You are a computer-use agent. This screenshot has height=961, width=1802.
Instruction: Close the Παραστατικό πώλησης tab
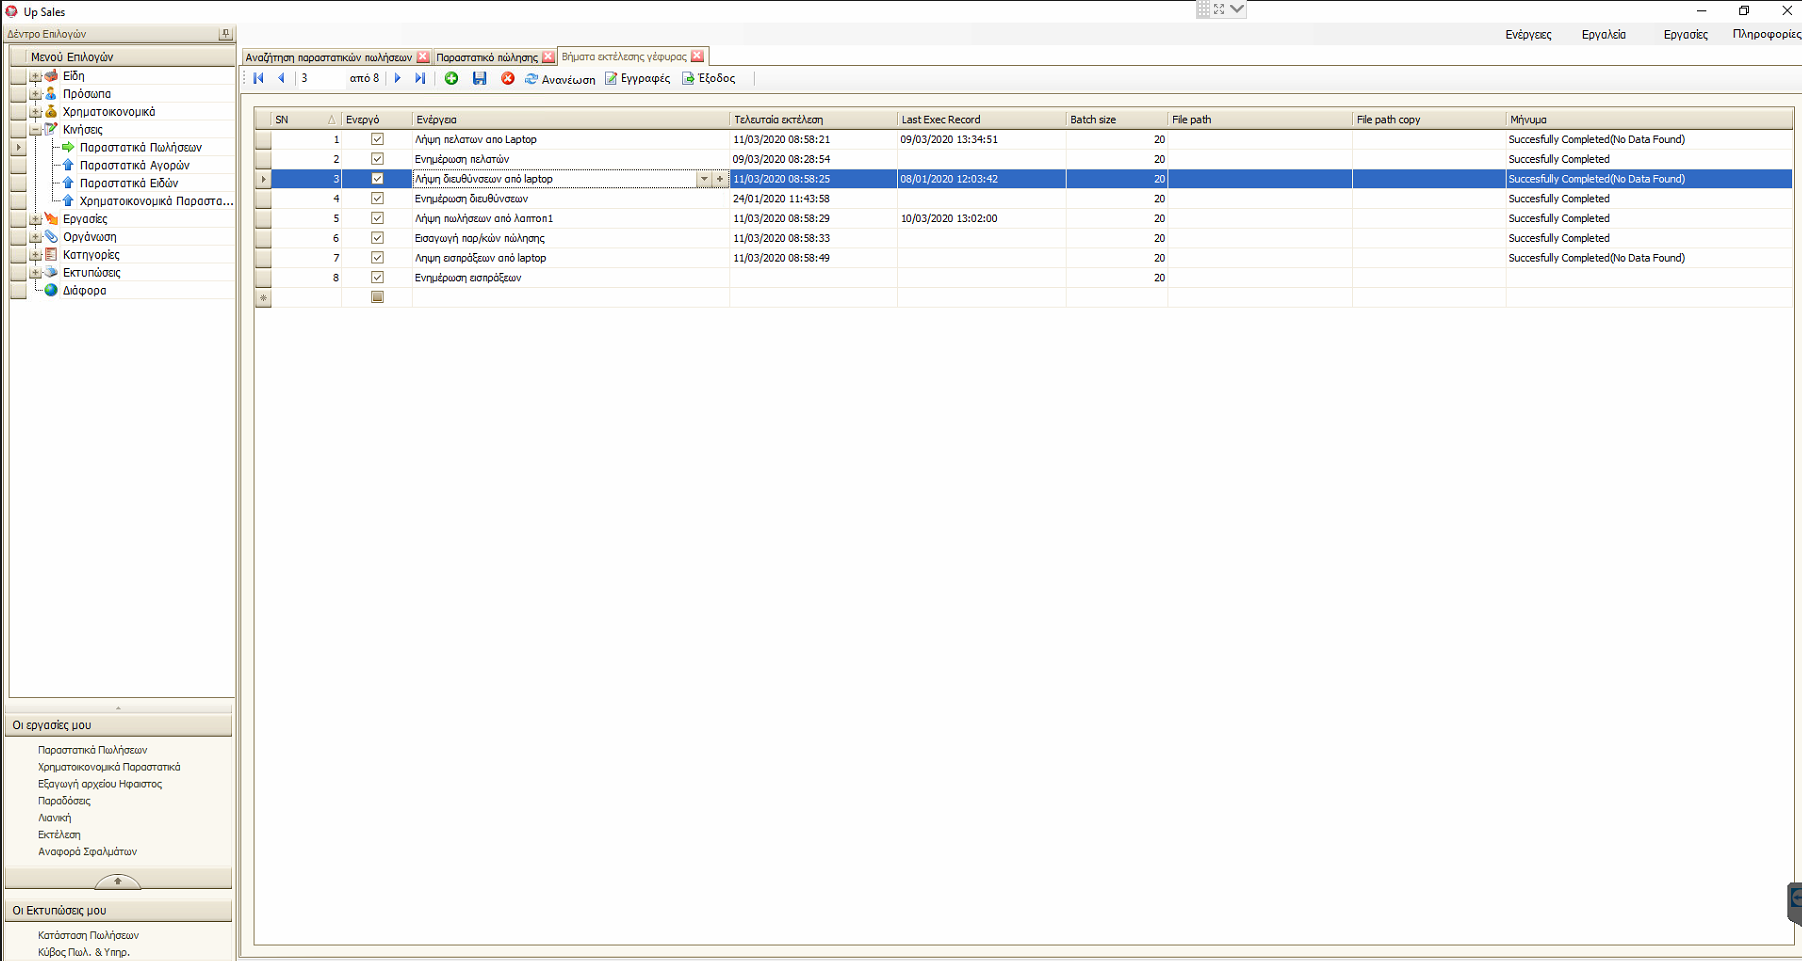[549, 57]
